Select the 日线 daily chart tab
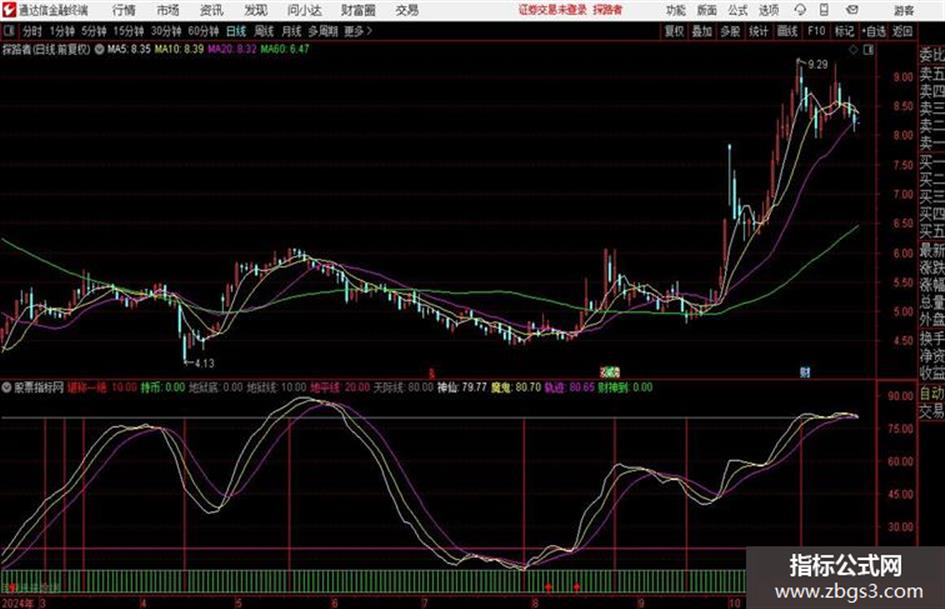 [236, 31]
